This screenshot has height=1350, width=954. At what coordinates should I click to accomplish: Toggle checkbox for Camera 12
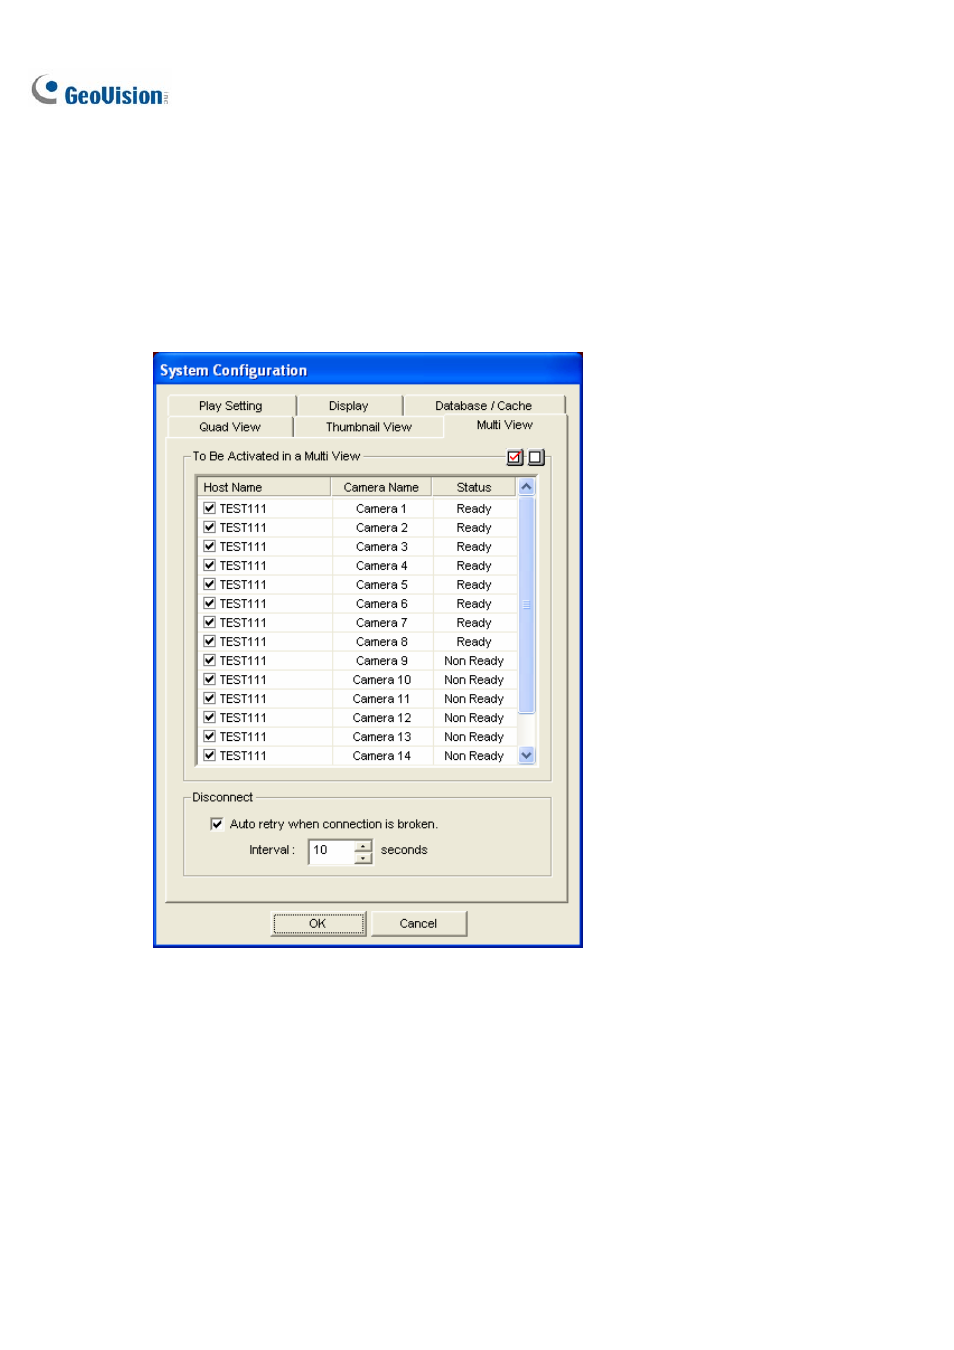tap(210, 717)
